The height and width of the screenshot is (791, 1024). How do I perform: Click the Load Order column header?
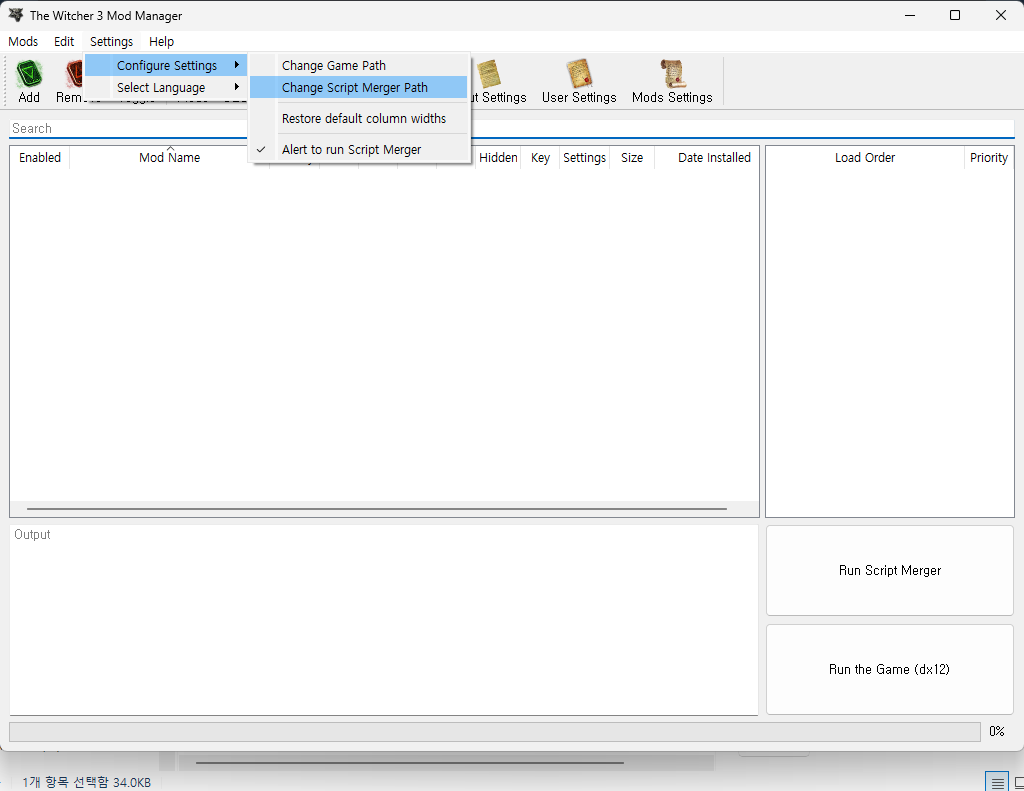click(x=865, y=157)
